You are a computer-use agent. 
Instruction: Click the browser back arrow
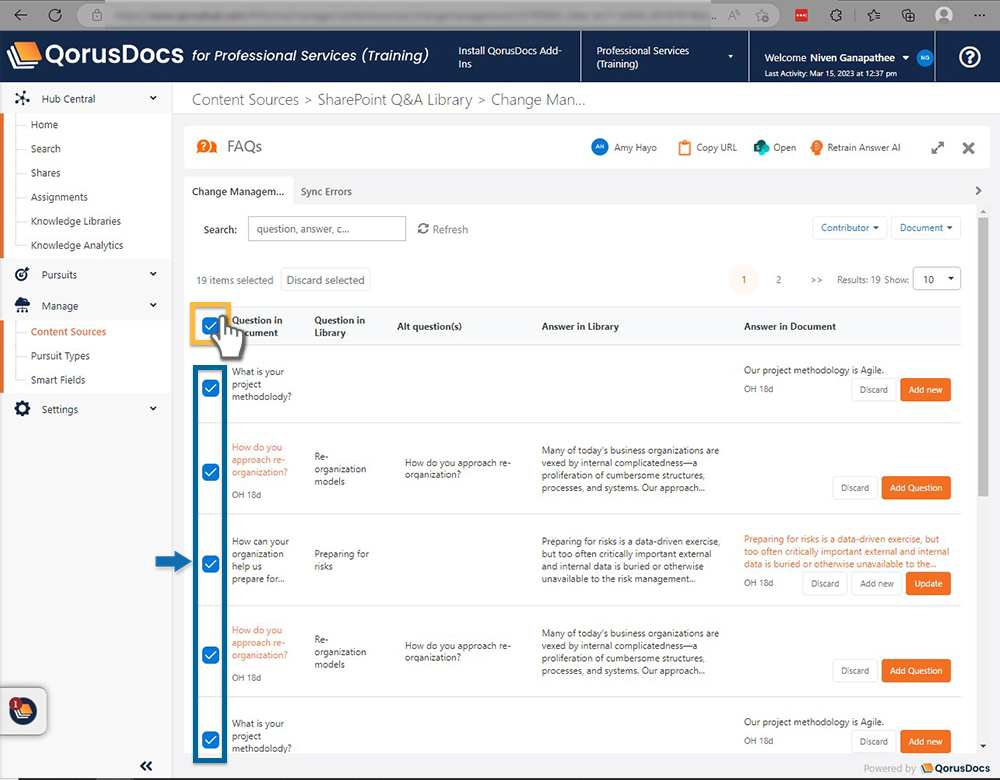coord(21,15)
